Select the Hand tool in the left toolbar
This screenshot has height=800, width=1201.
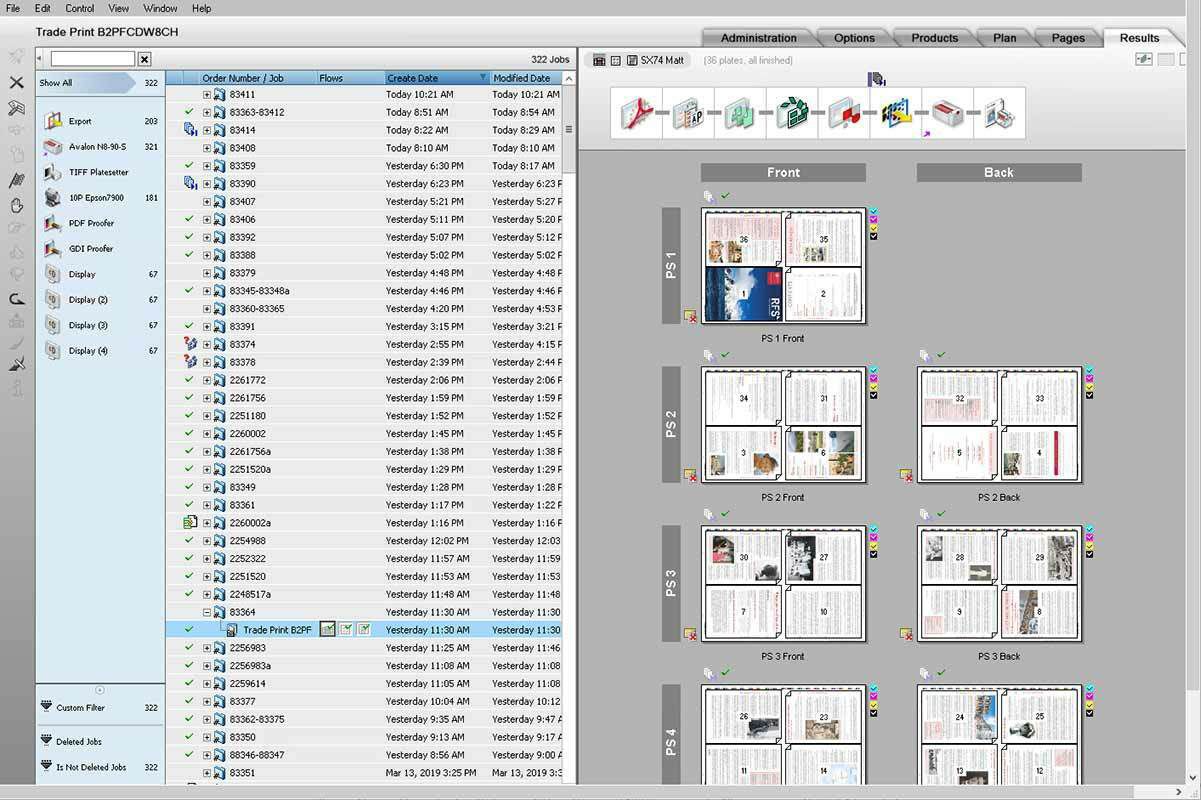(x=14, y=205)
